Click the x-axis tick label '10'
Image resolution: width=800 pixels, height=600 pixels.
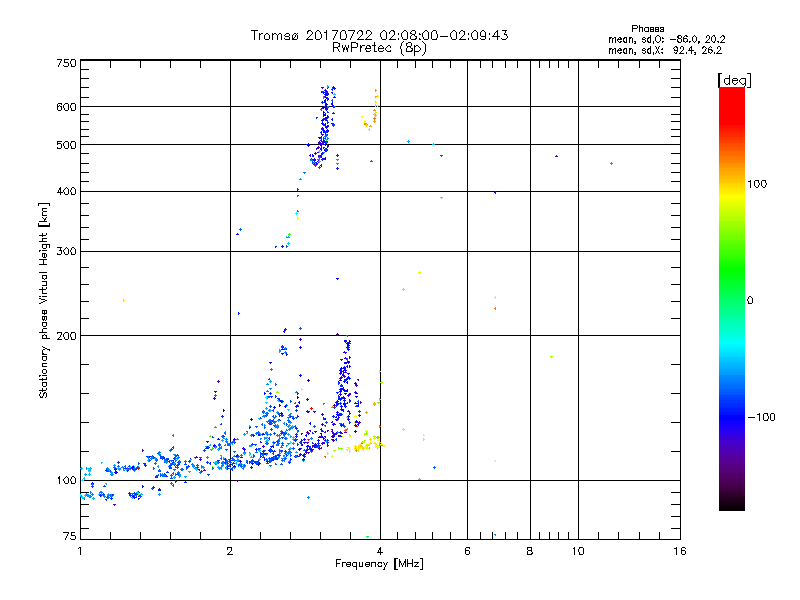[578, 551]
